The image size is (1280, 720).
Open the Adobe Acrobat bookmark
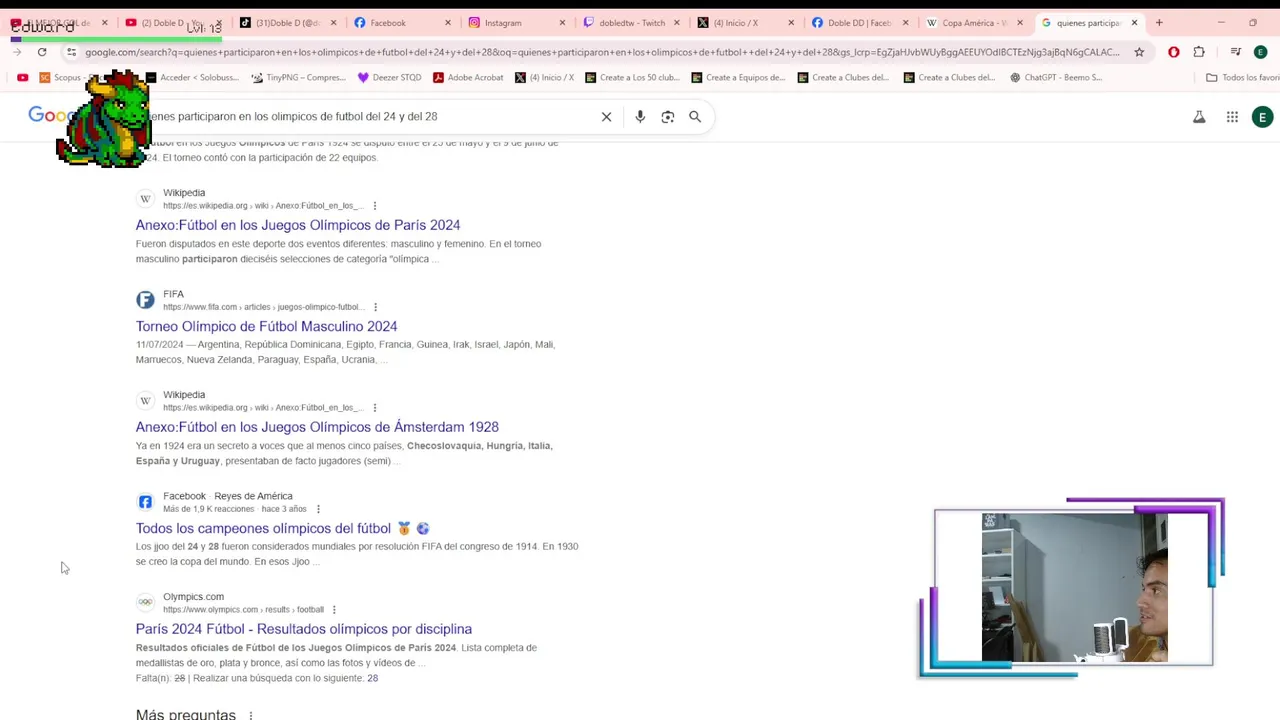(468, 77)
